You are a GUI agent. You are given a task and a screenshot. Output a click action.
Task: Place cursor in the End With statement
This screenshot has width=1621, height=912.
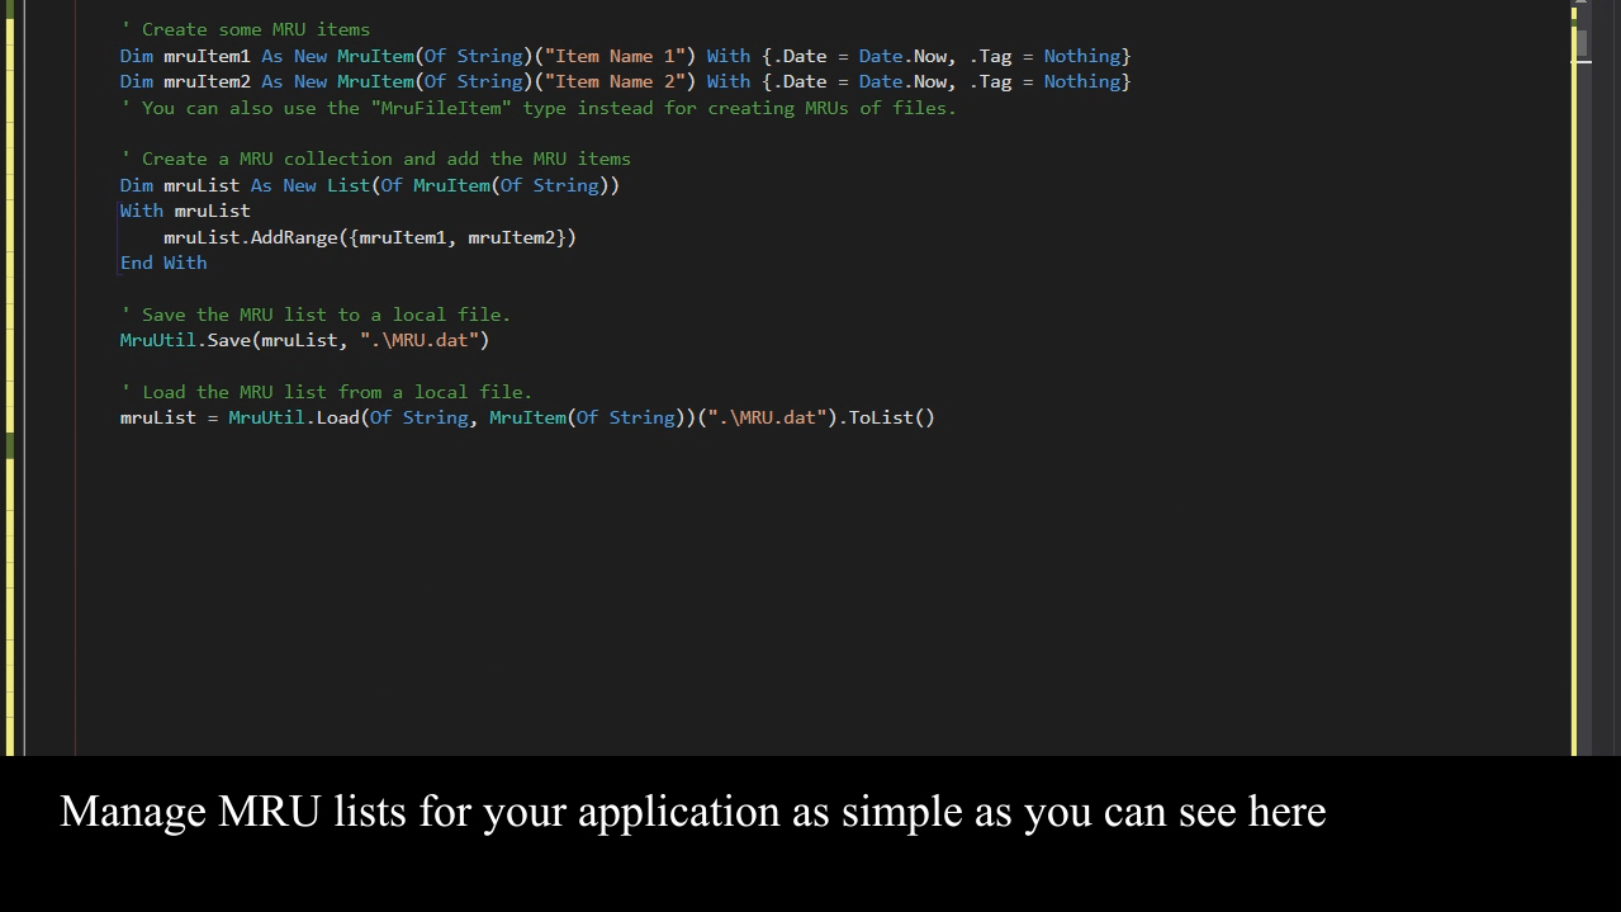(163, 262)
